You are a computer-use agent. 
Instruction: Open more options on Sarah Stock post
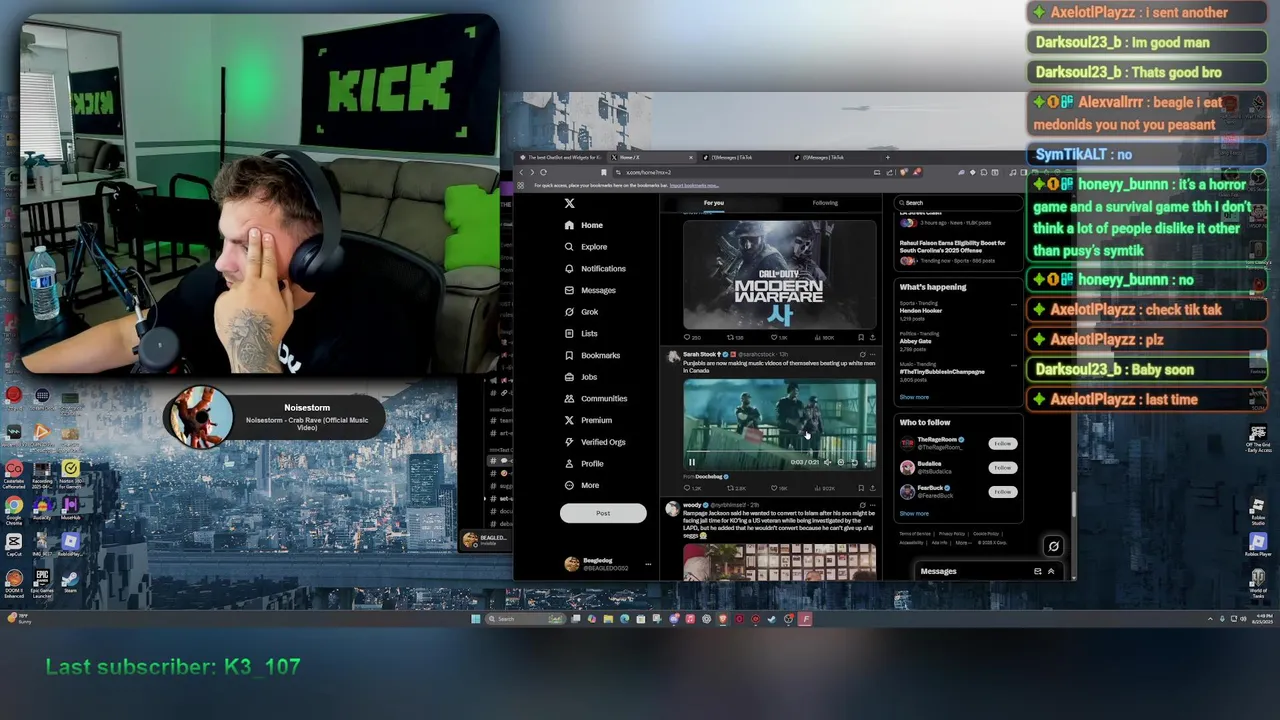(x=872, y=354)
